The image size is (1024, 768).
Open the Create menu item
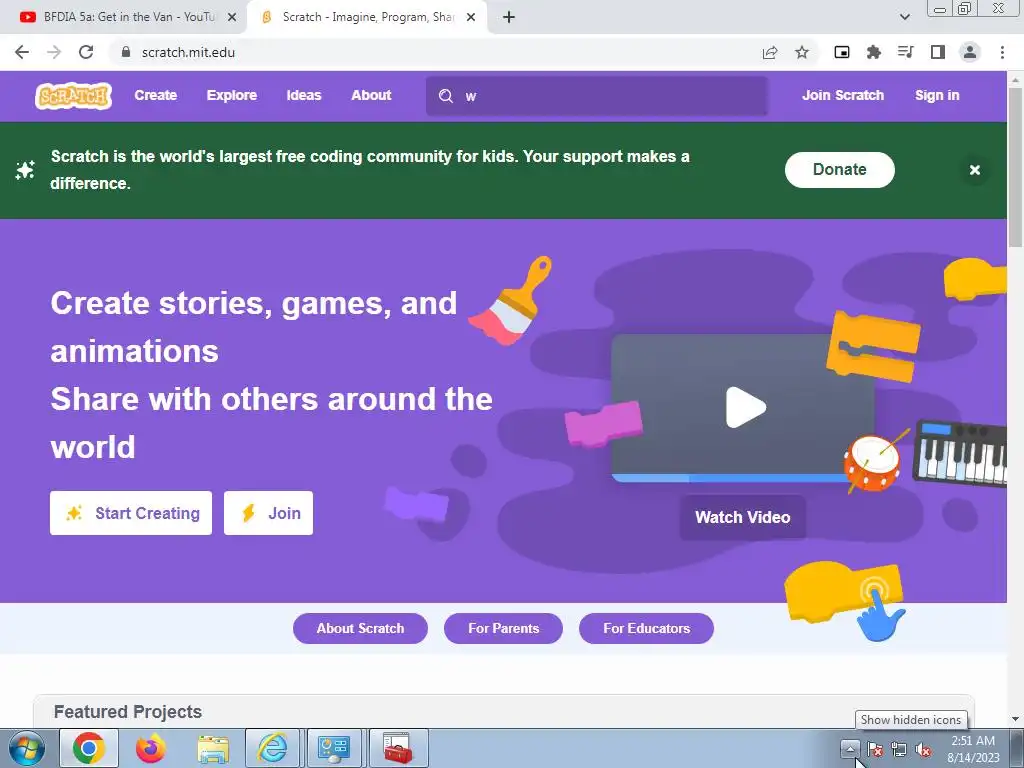point(155,95)
